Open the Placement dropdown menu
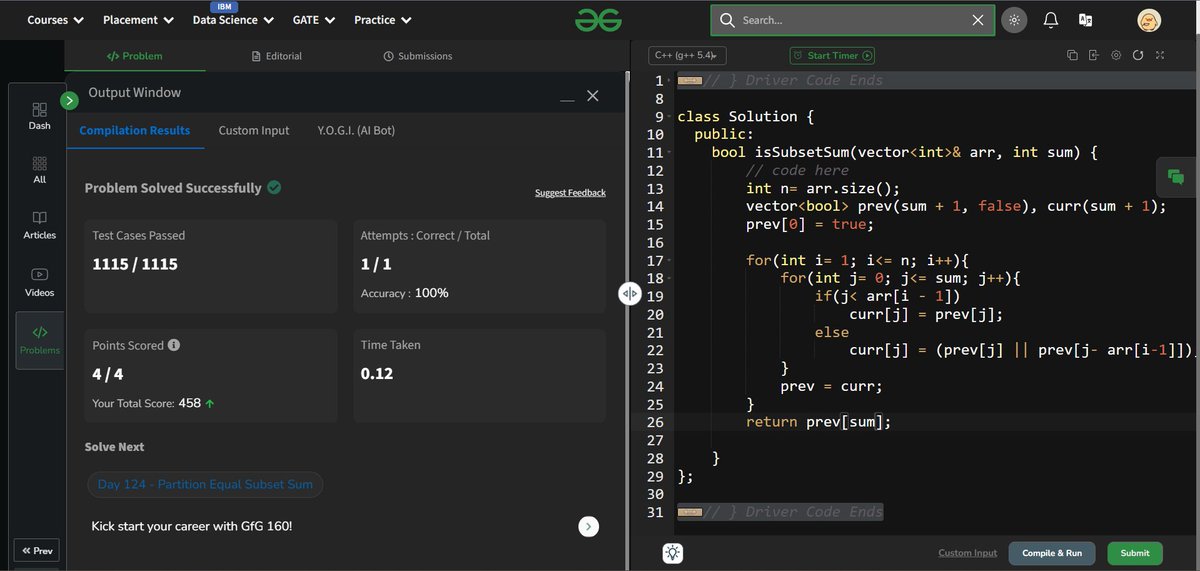Image resolution: width=1200 pixels, height=571 pixels. click(x=138, y=20)
